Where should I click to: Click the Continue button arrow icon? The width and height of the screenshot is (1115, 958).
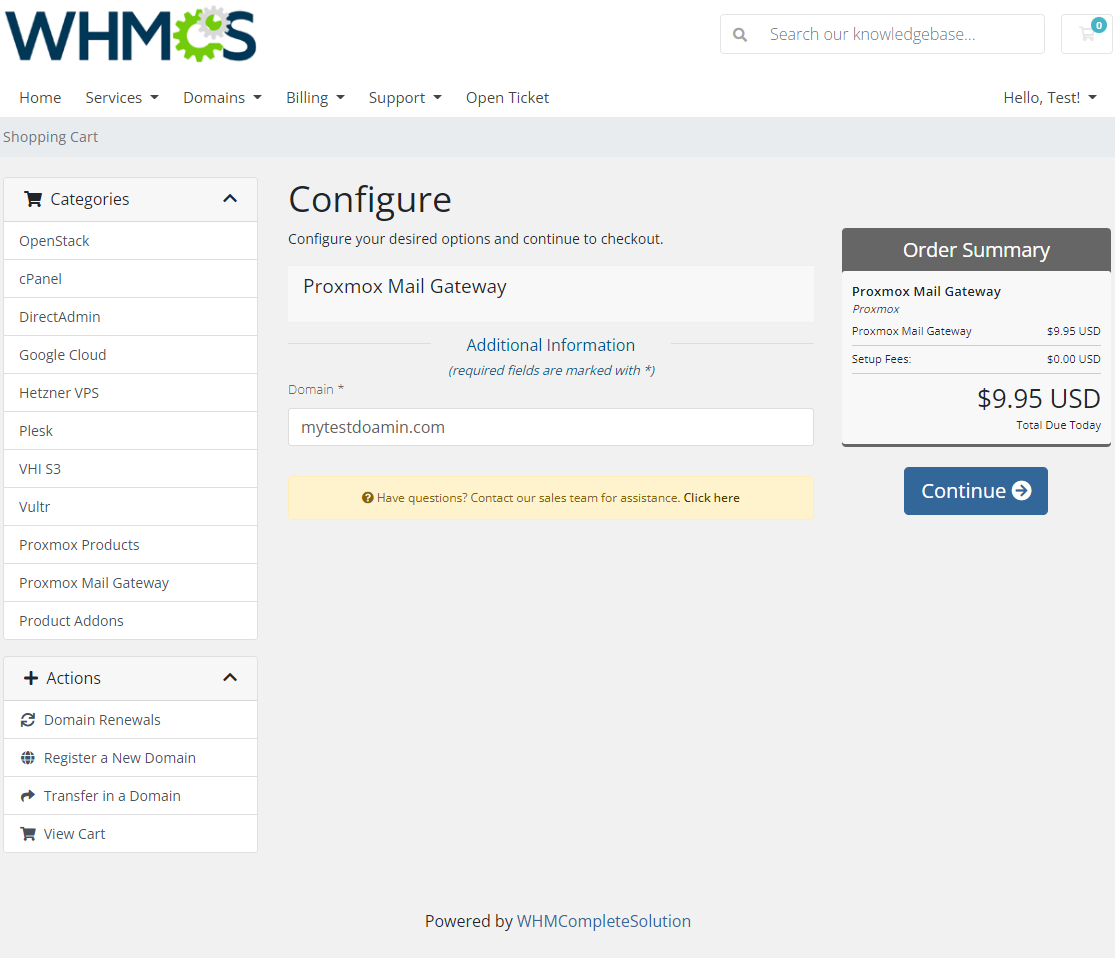point(1021,491)
